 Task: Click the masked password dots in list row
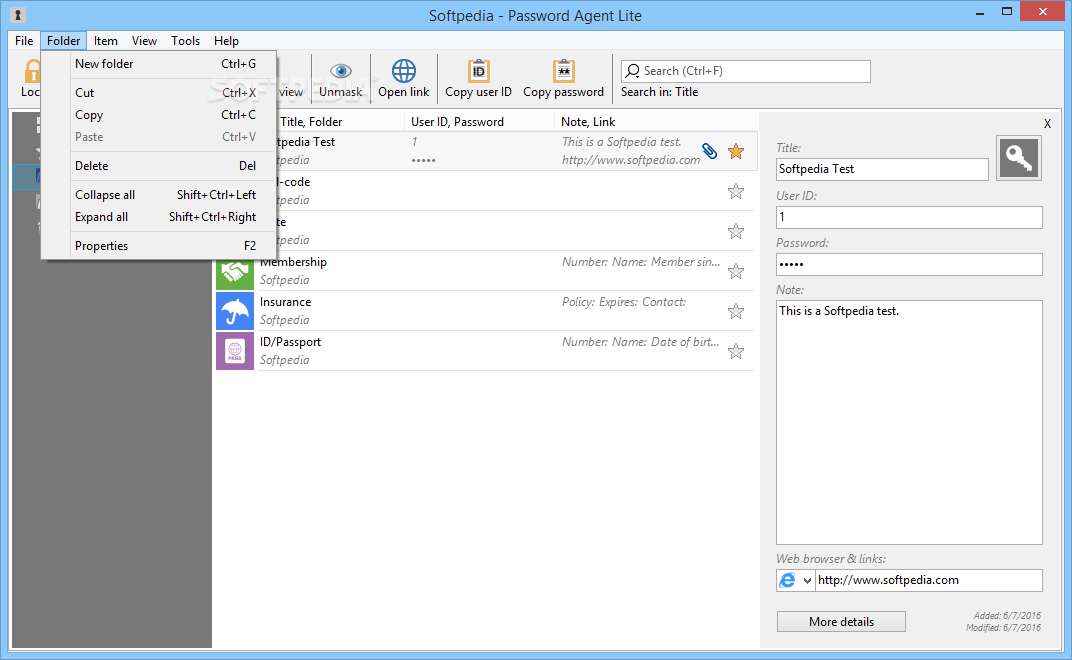coord(423,161)
